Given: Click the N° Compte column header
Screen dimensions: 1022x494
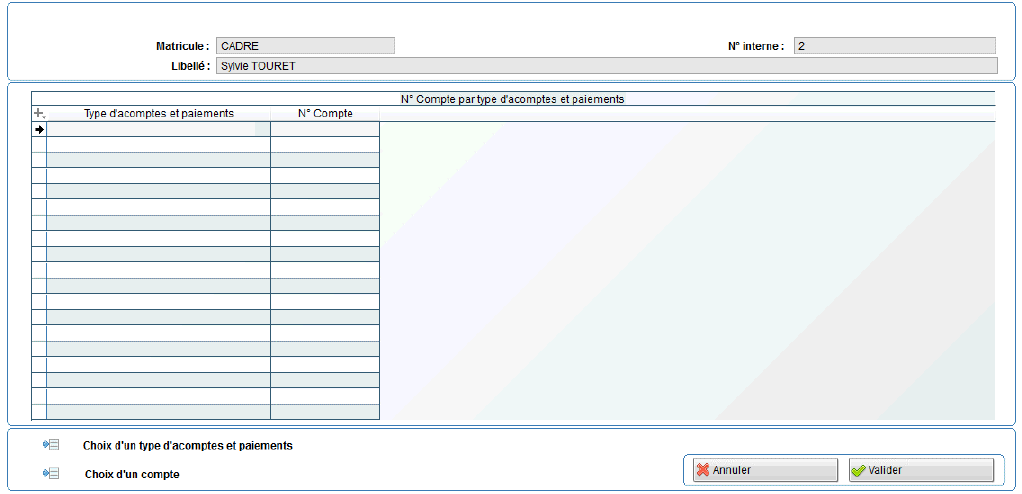Looking at the screenshot, I should tap(325, 113).
